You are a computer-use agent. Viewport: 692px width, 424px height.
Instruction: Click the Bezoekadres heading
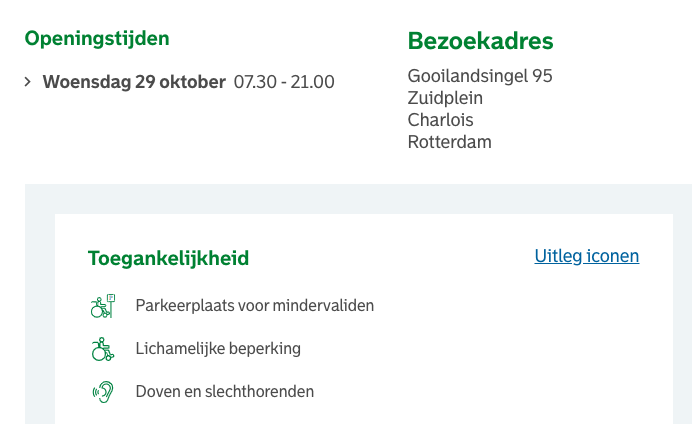click(480, 42)
